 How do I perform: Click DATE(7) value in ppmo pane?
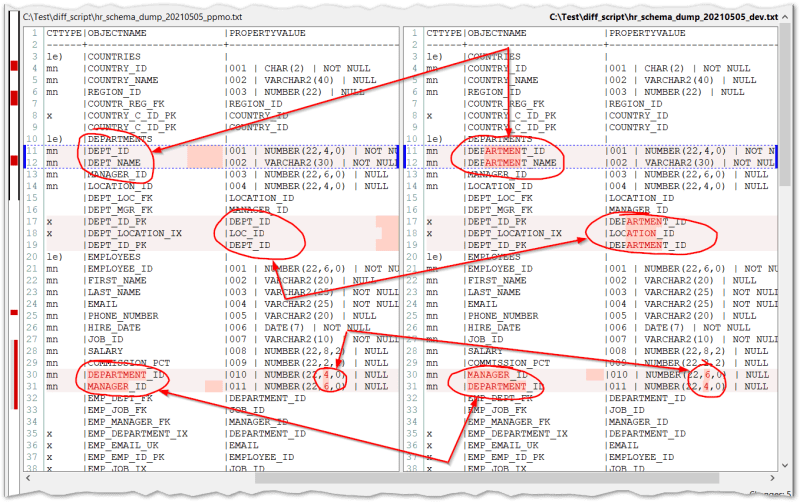coord(285,328)
